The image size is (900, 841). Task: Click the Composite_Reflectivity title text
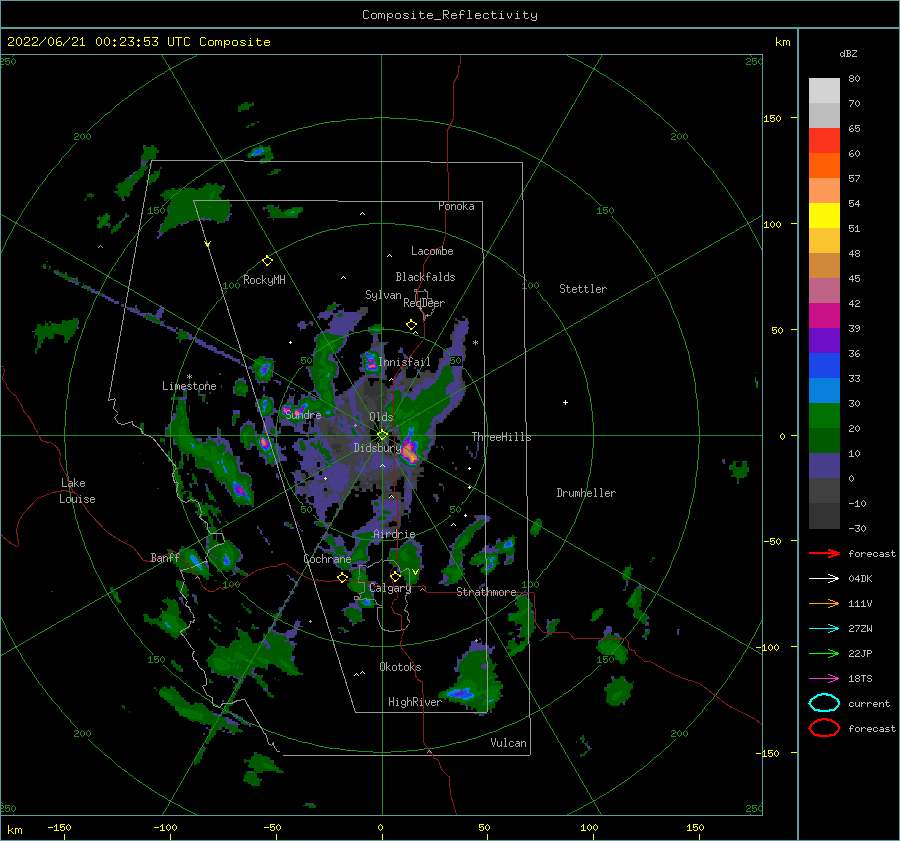[450, 15]
